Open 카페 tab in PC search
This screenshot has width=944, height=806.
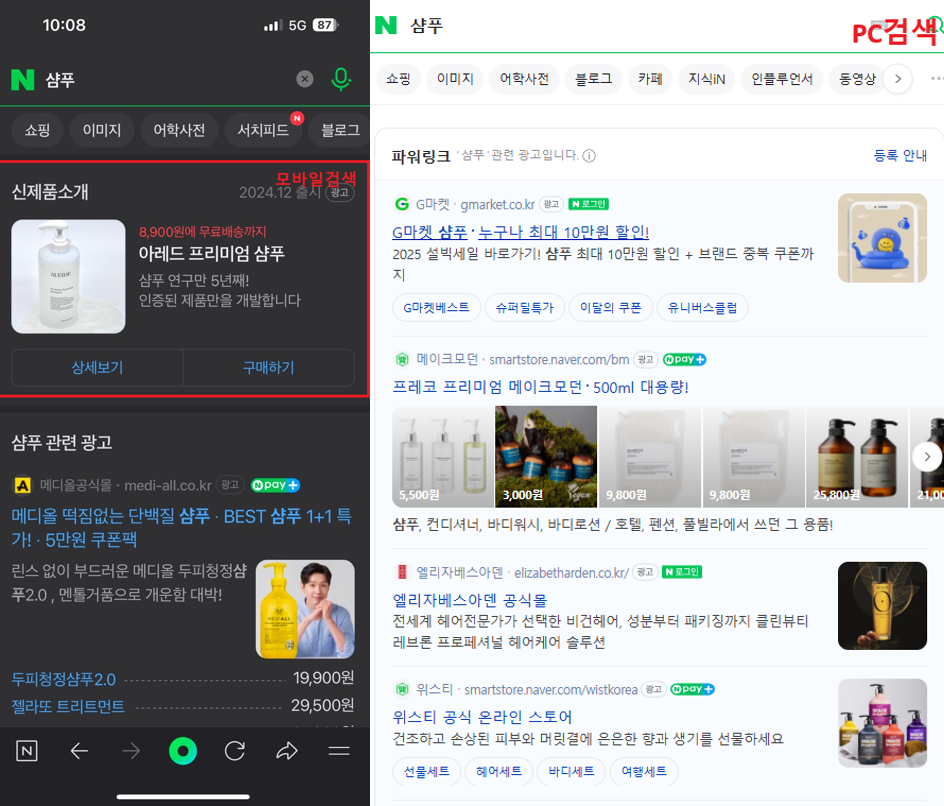650,79
